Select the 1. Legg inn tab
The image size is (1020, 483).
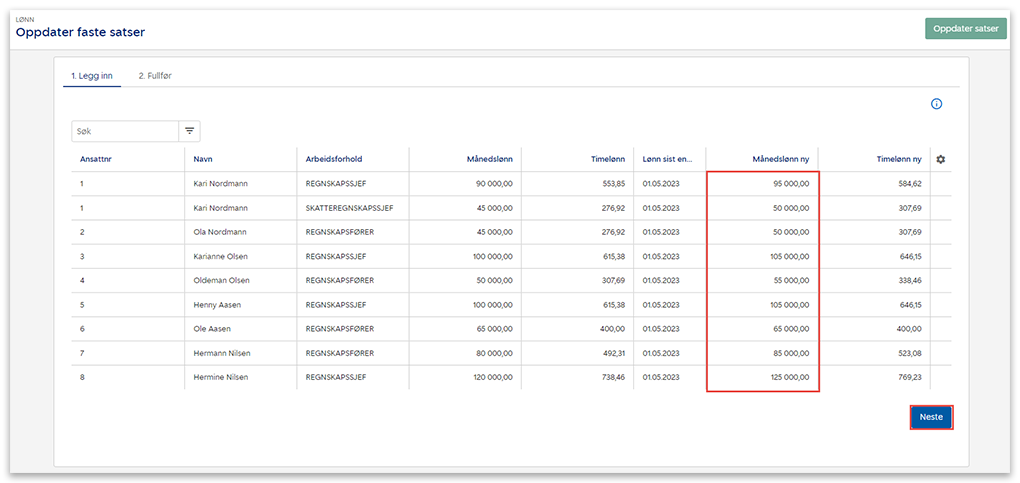pyautogui.click(x=91, y=75)
